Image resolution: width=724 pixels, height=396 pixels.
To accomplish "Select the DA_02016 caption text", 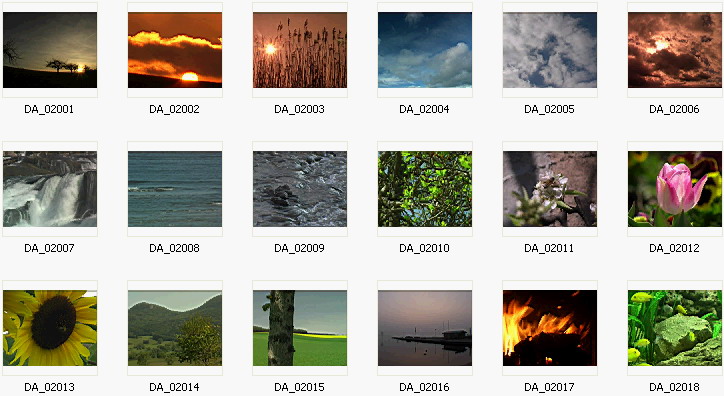I will click(424, 387).
